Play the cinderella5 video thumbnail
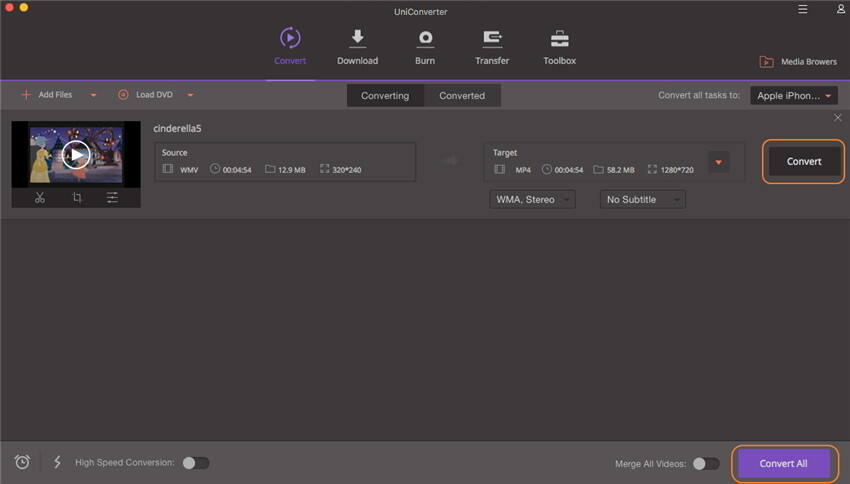 [76, 154]
